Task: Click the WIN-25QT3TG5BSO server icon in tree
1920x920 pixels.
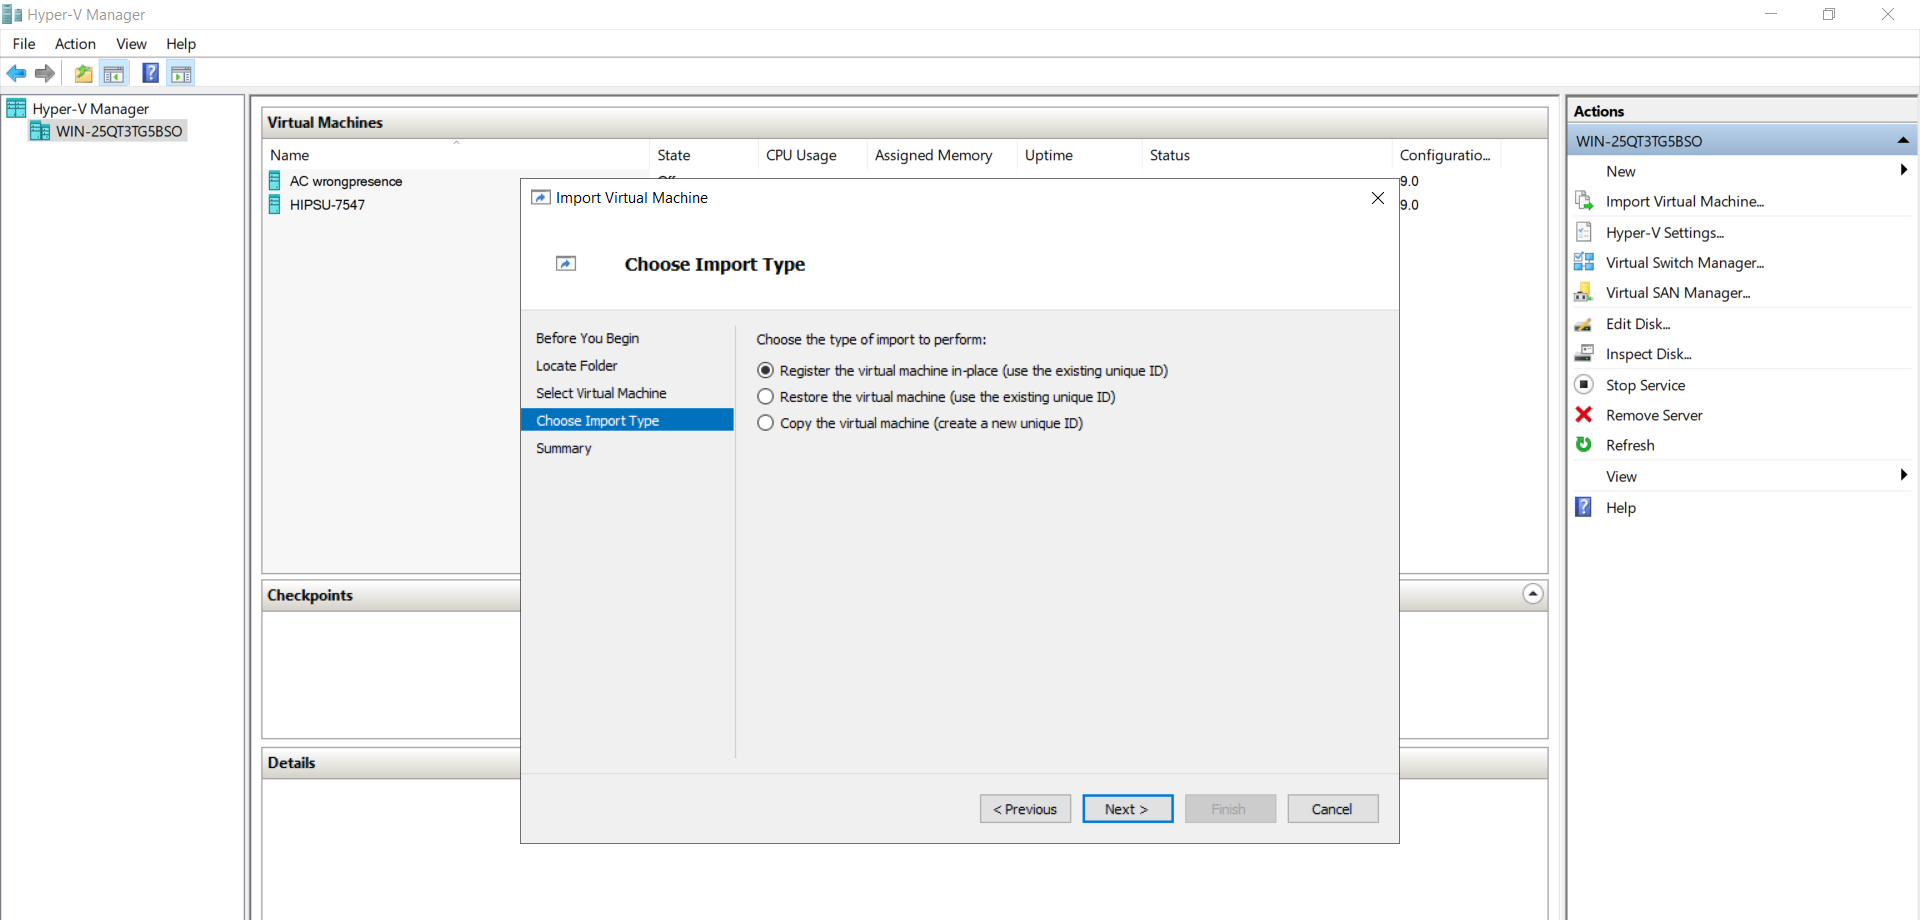Action: pyautogui.click(x=40, y=131)
